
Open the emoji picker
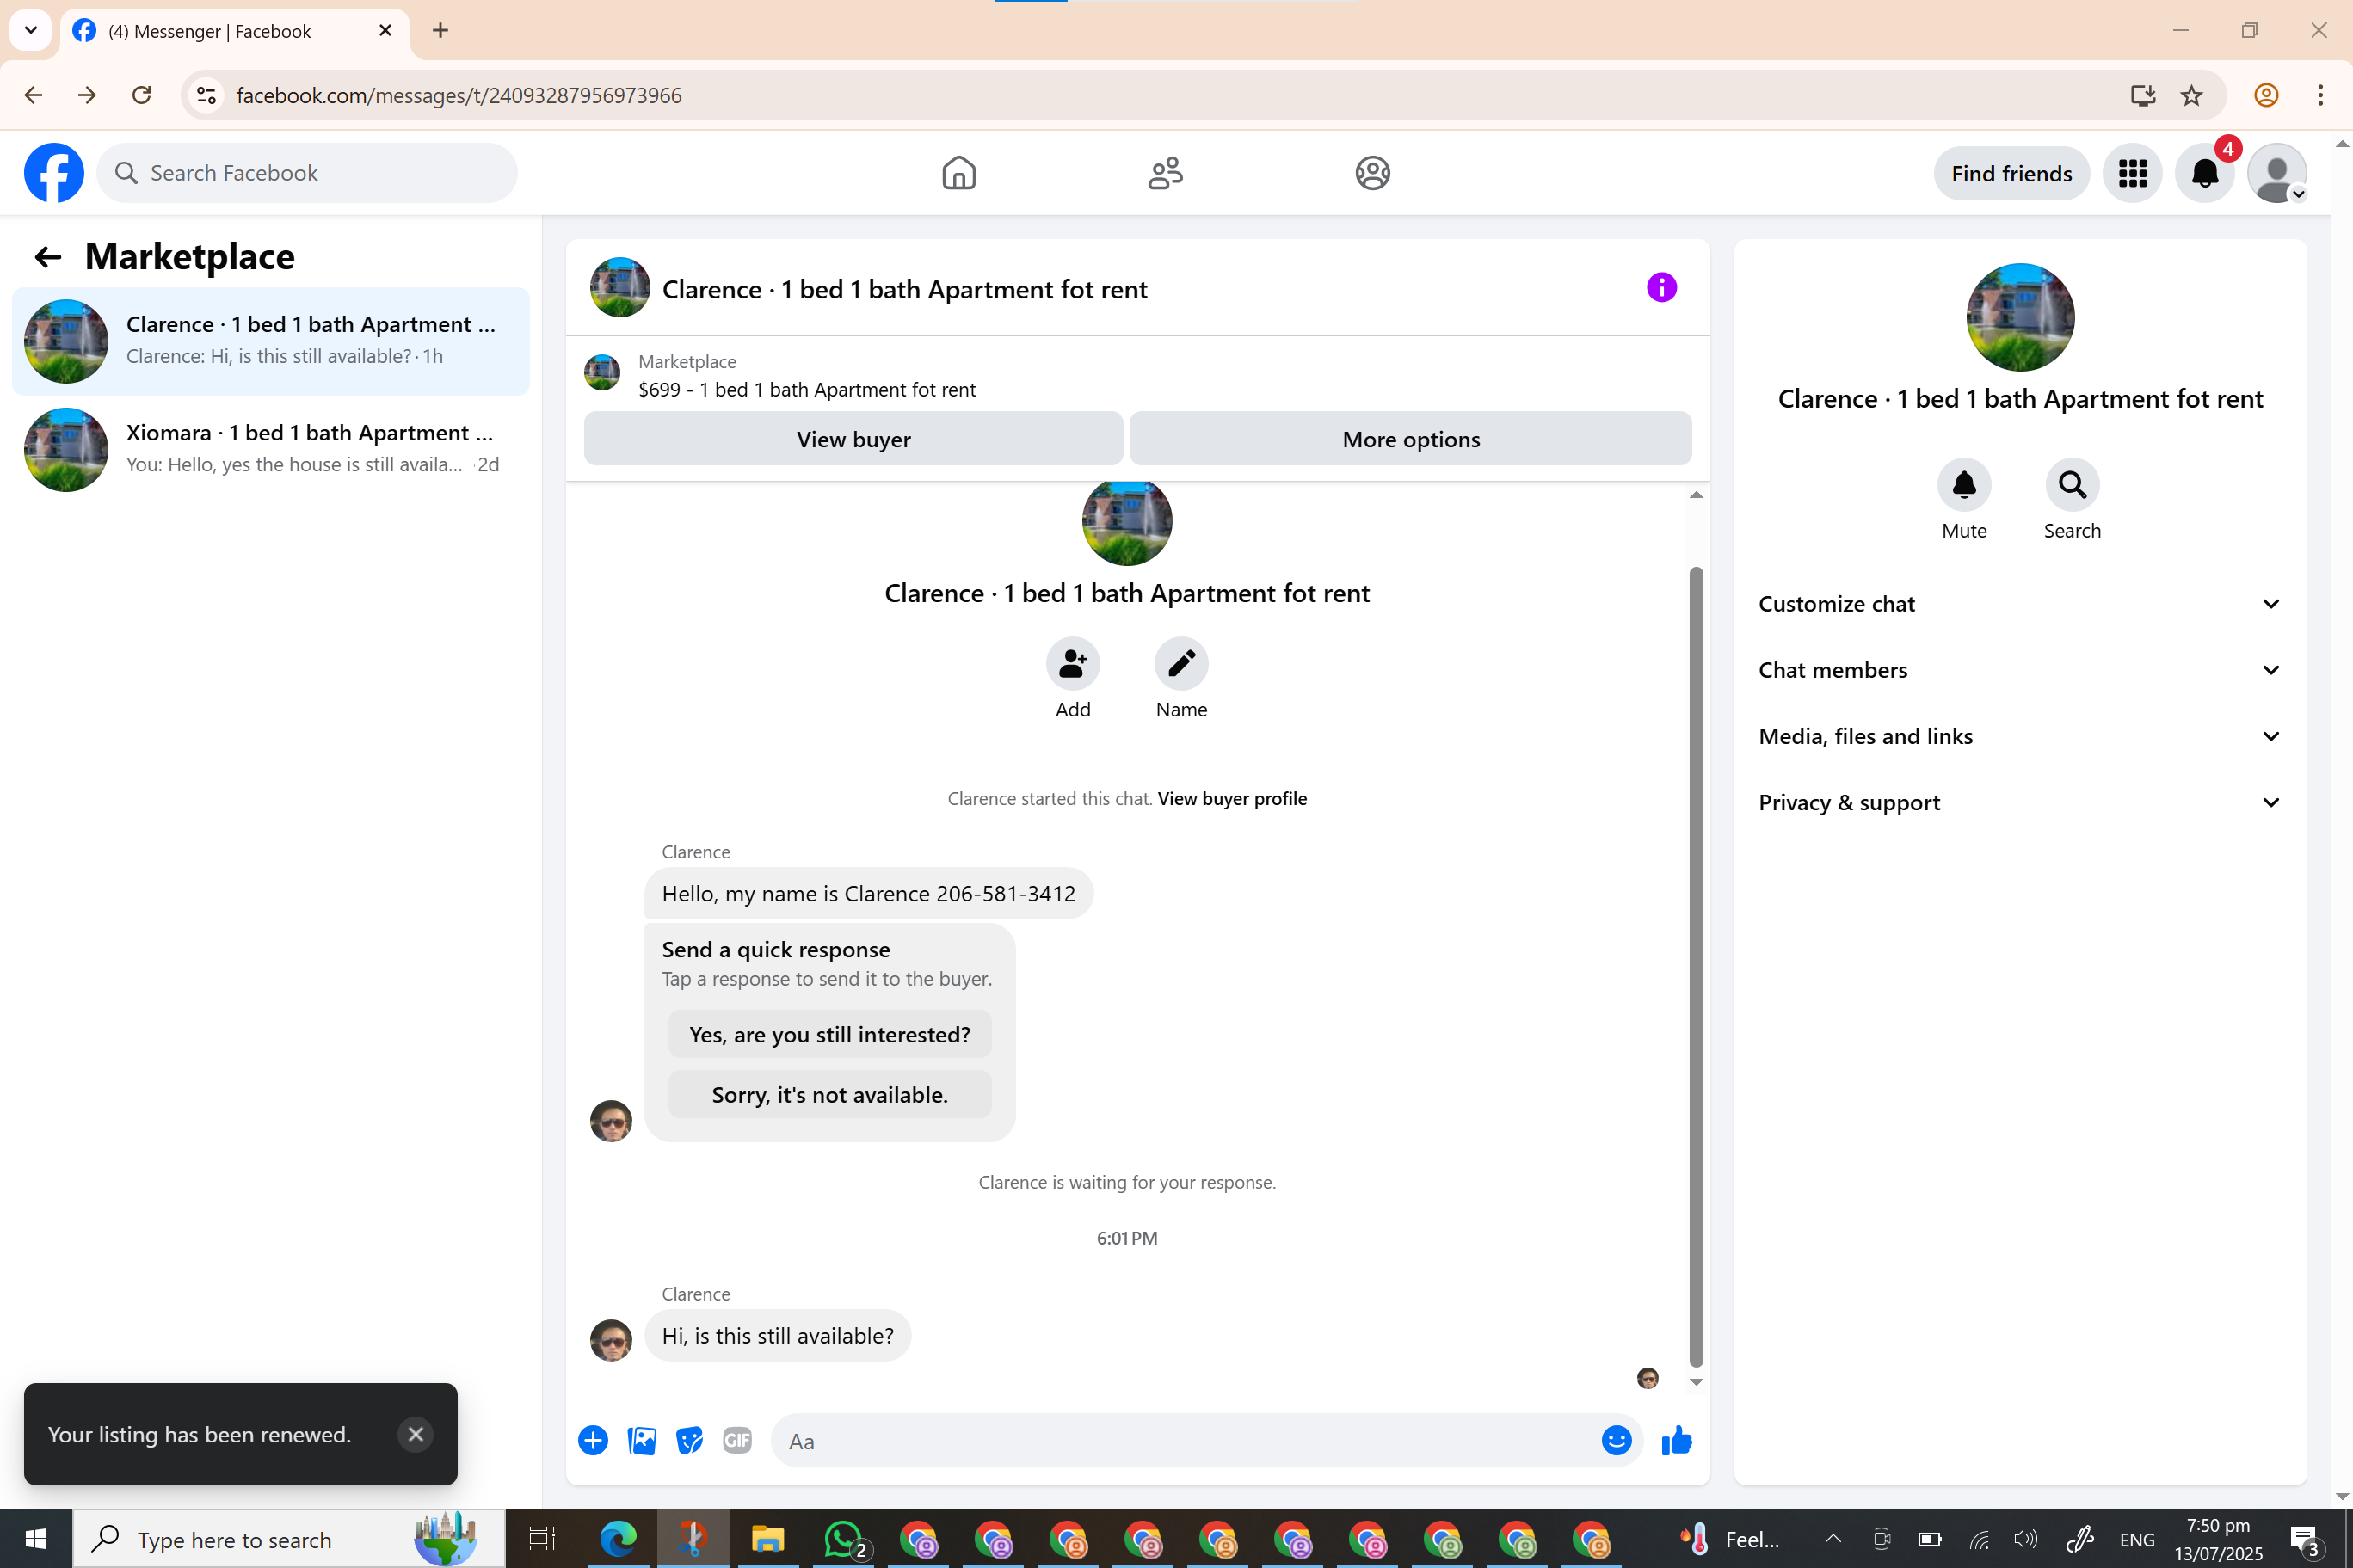coord(1616,1440)
